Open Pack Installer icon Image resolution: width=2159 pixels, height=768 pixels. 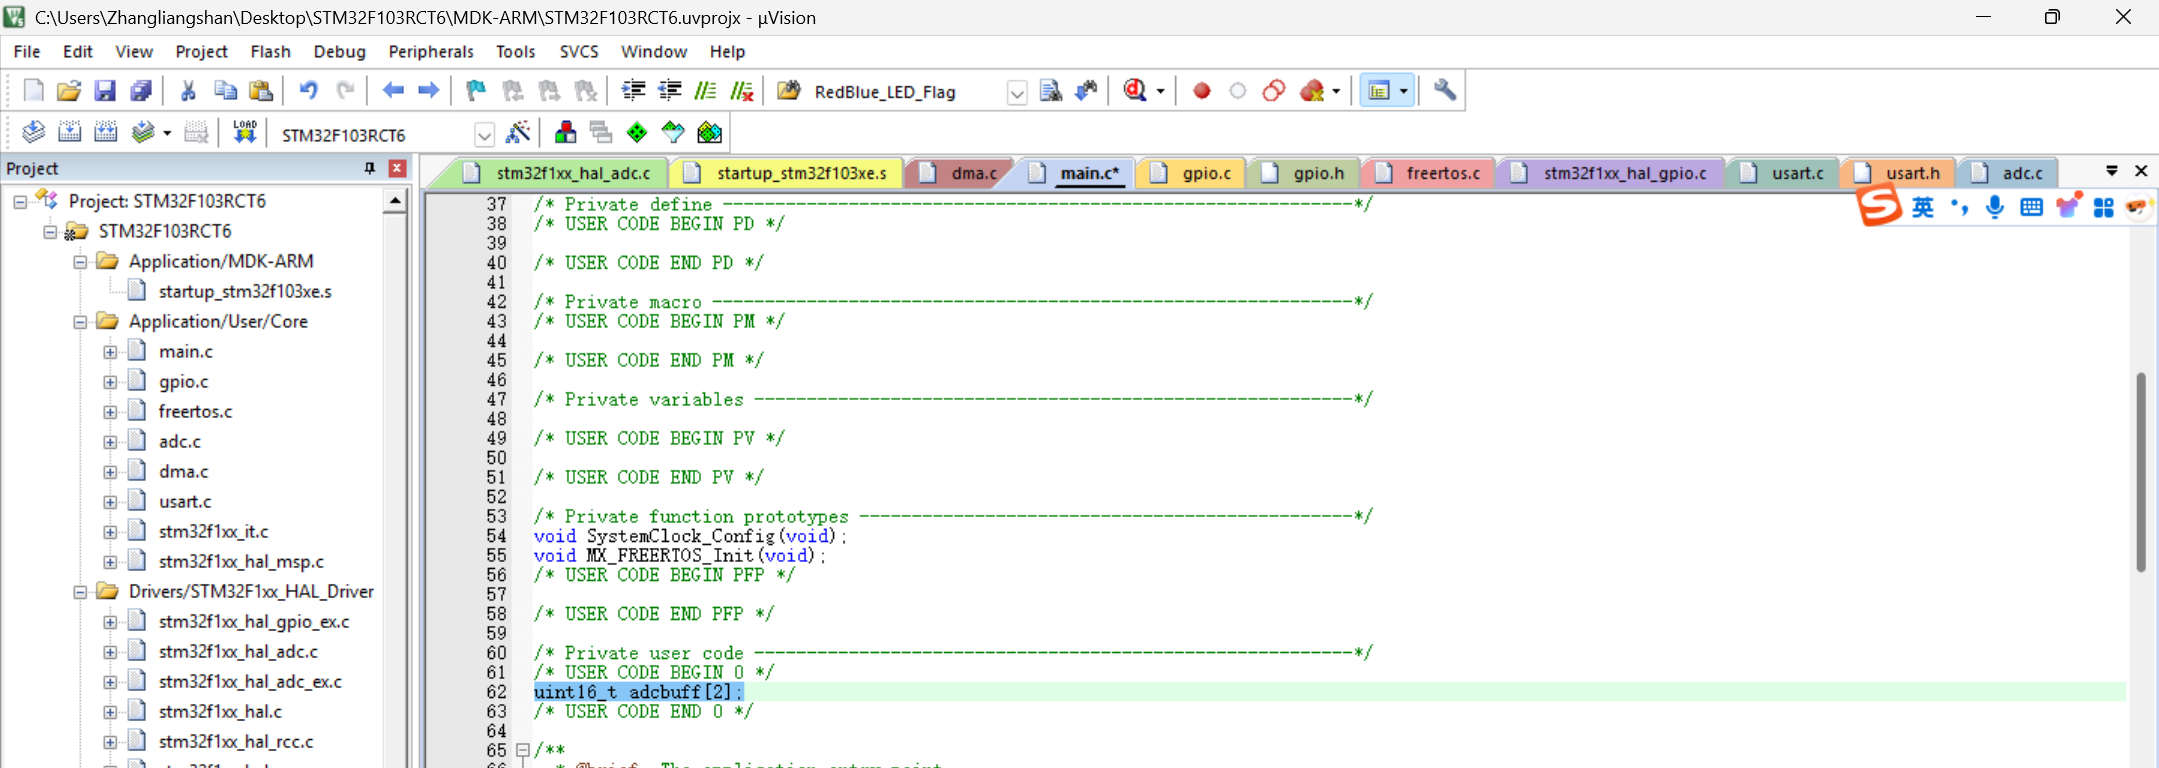tap(709, 132)
